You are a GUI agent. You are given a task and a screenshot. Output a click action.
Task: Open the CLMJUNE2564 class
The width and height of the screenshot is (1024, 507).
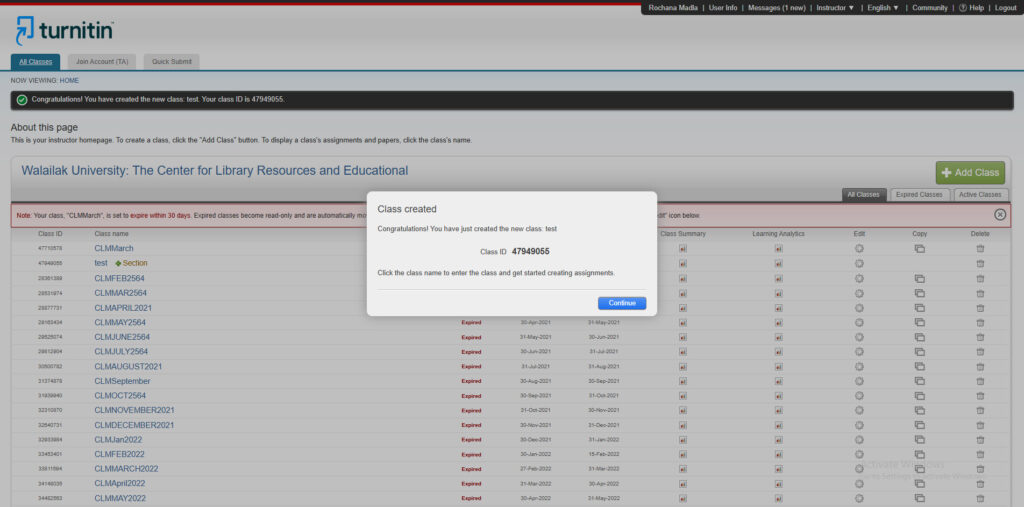pos(122,337)
